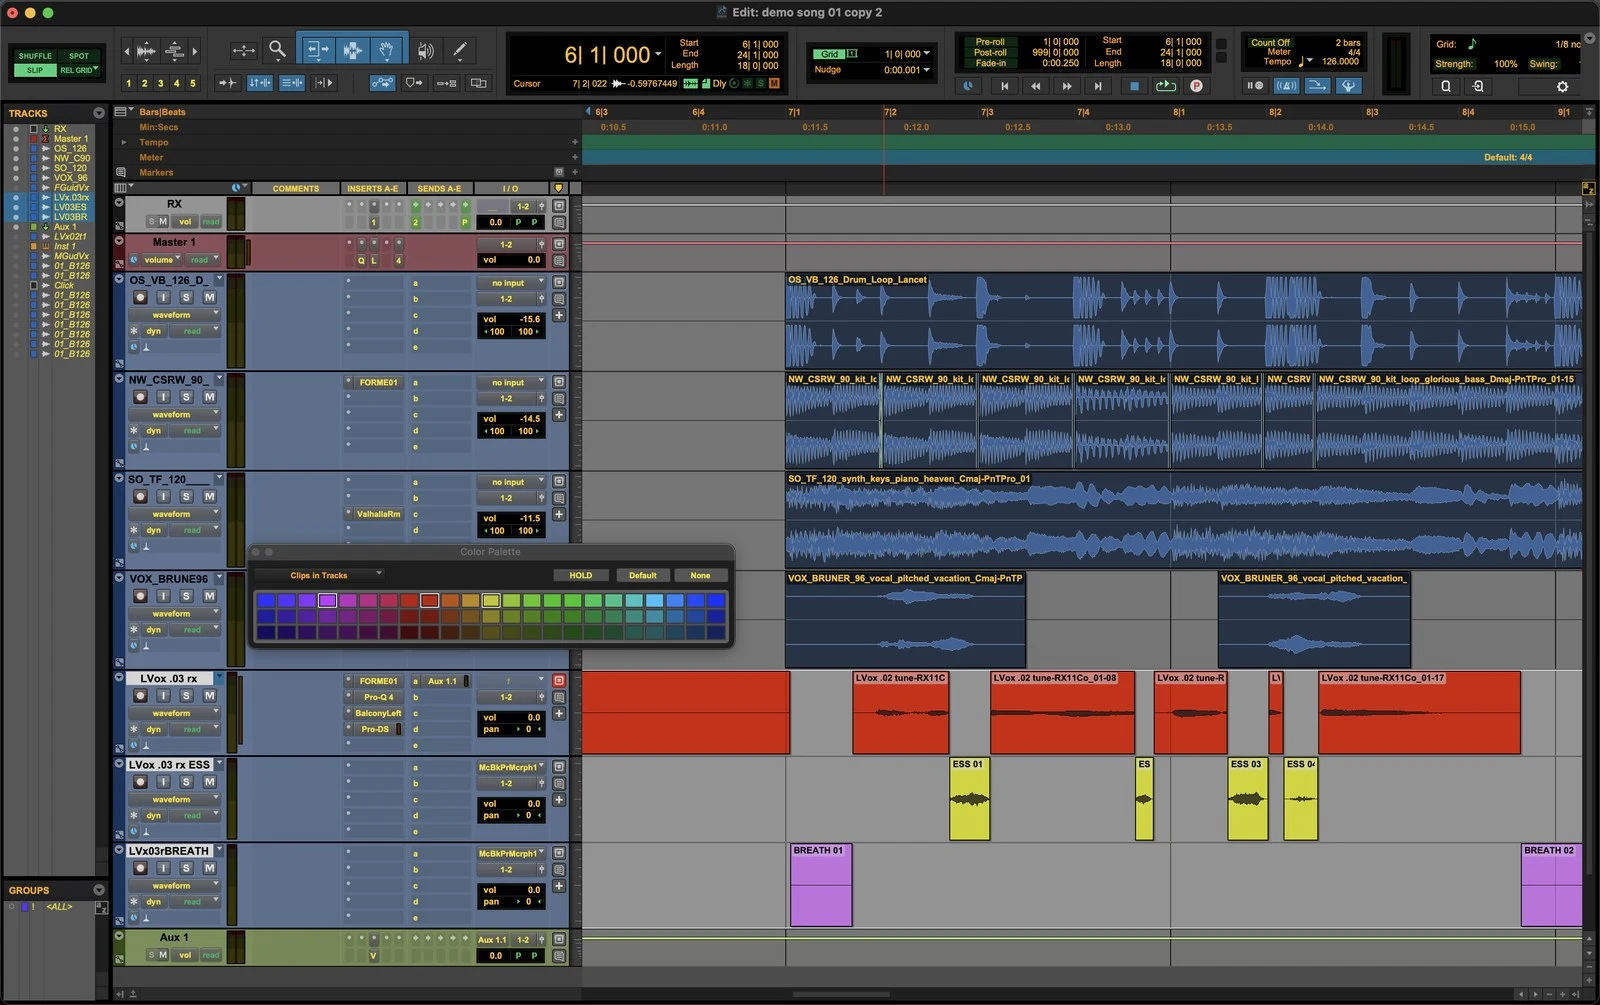
Task: Select the Scrubber speaker tool
Action: point(426,50)
